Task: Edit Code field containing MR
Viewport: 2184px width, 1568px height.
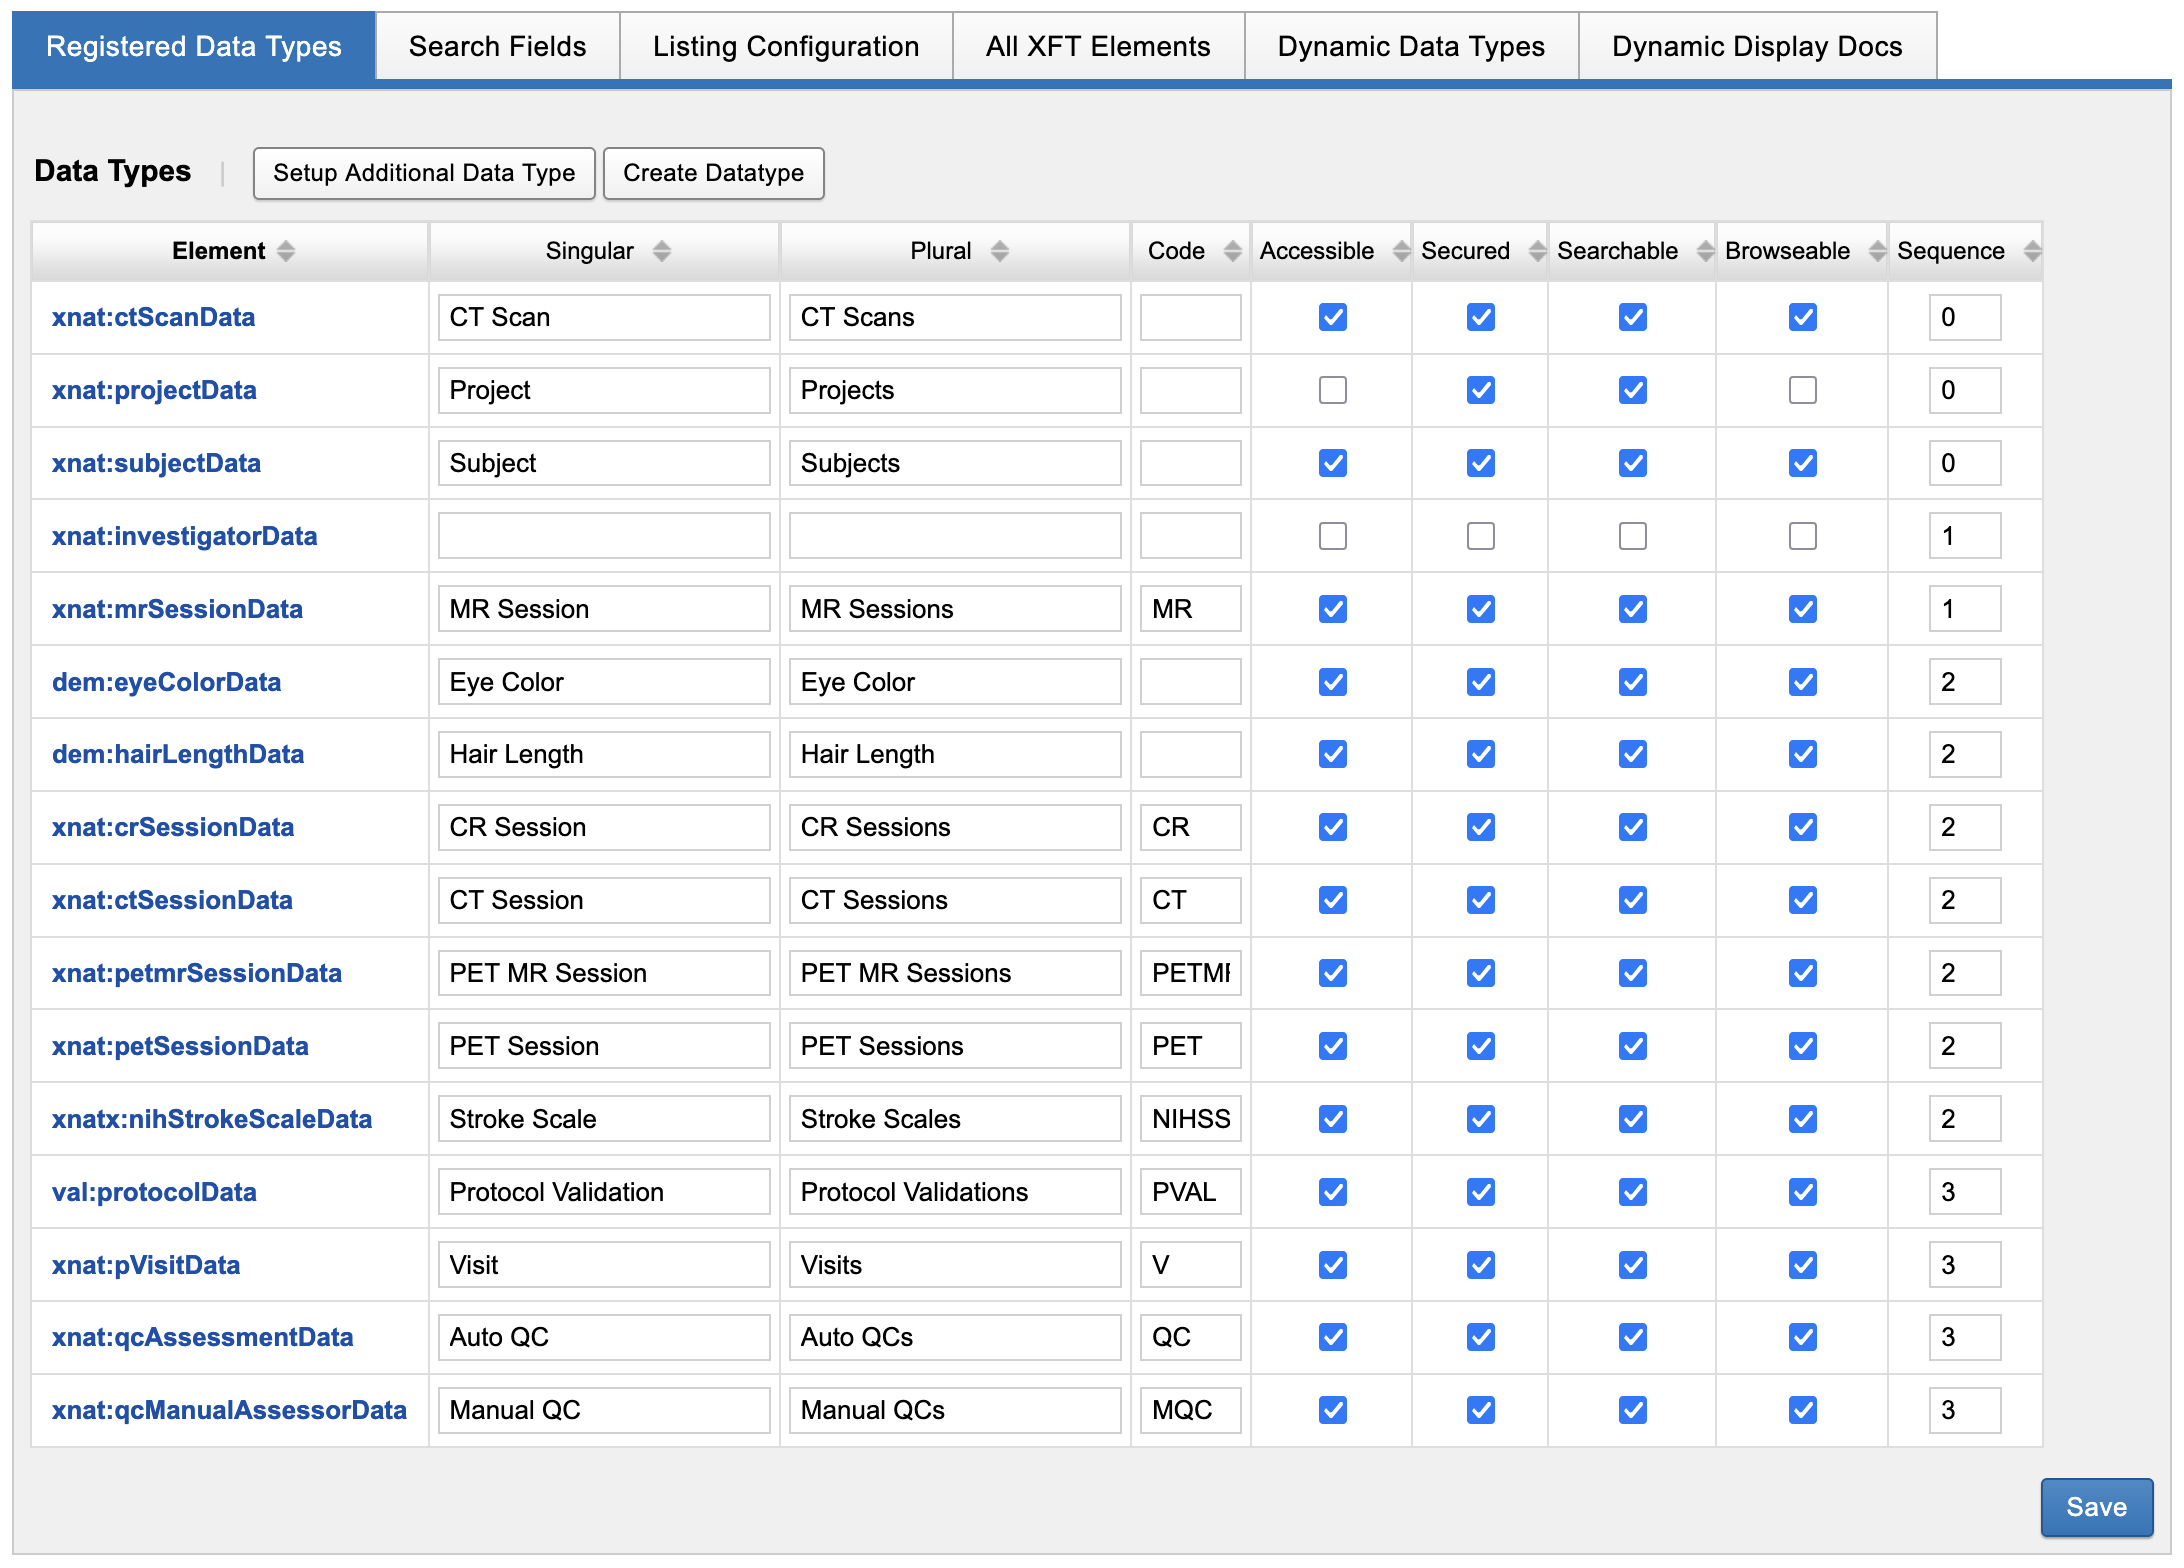Action: coord(1190,609)
